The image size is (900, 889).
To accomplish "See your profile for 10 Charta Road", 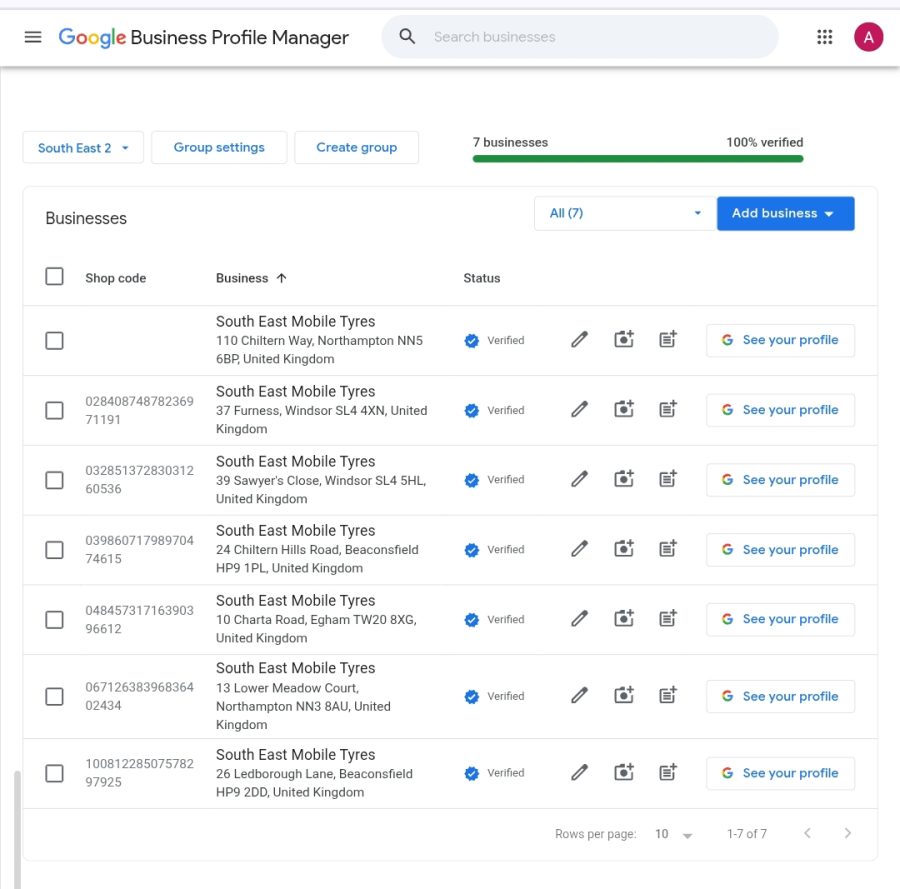I will coord(780,619).
